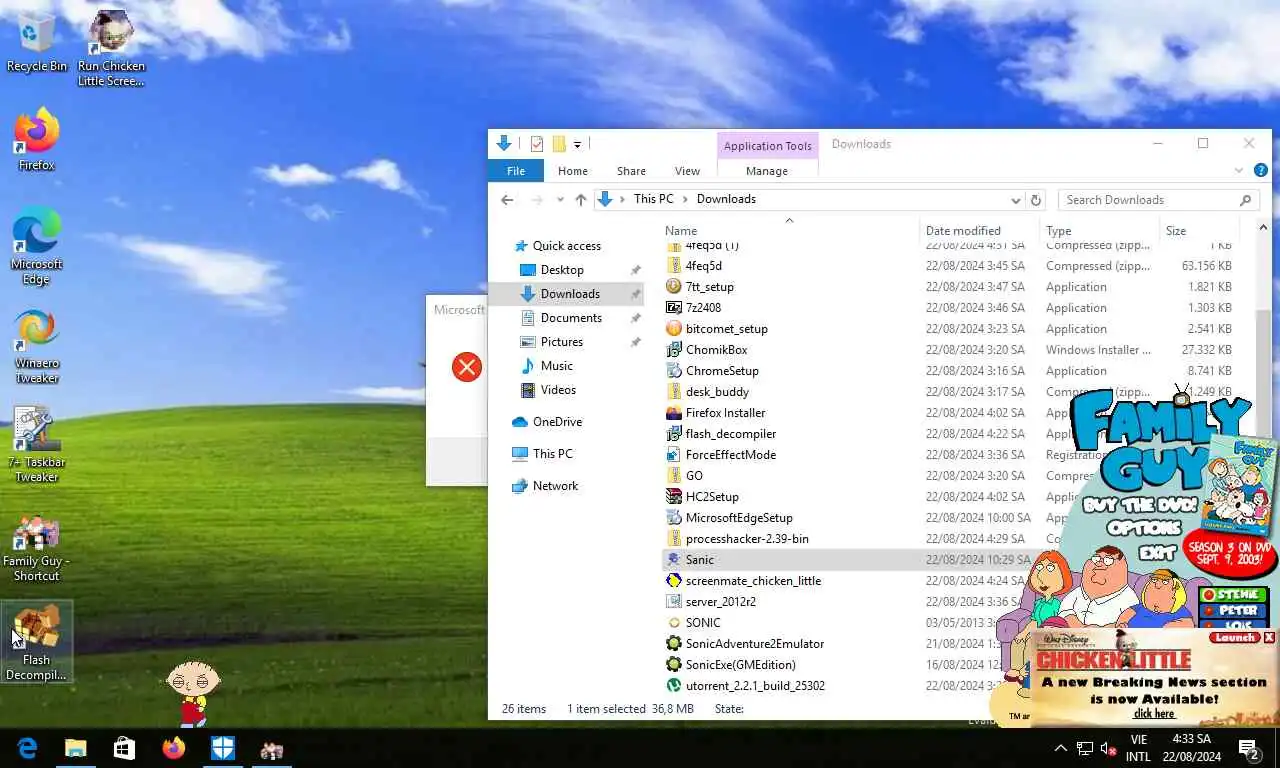Screen dimensions: 1280x768
Task: Switch to the Share ribbon tab
Action: click(x=631, y=171)
